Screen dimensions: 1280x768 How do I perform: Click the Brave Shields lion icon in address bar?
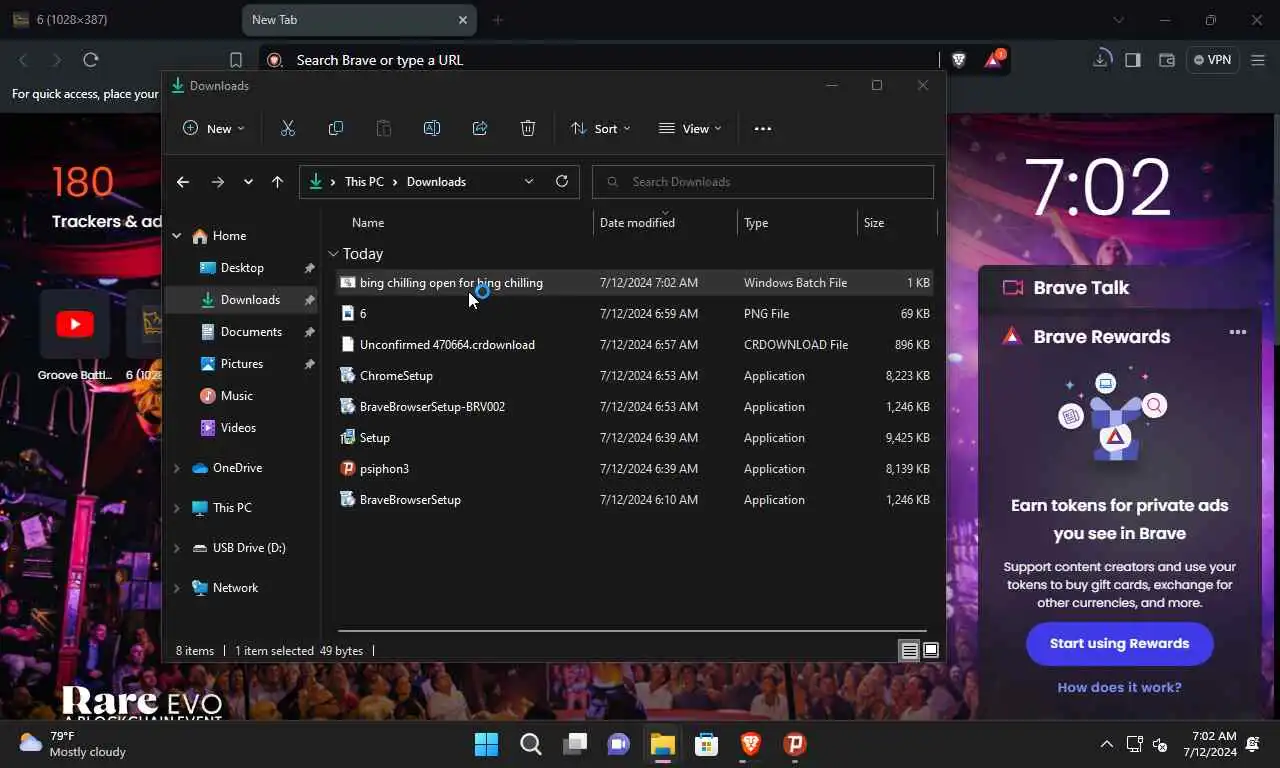point(958,60)
